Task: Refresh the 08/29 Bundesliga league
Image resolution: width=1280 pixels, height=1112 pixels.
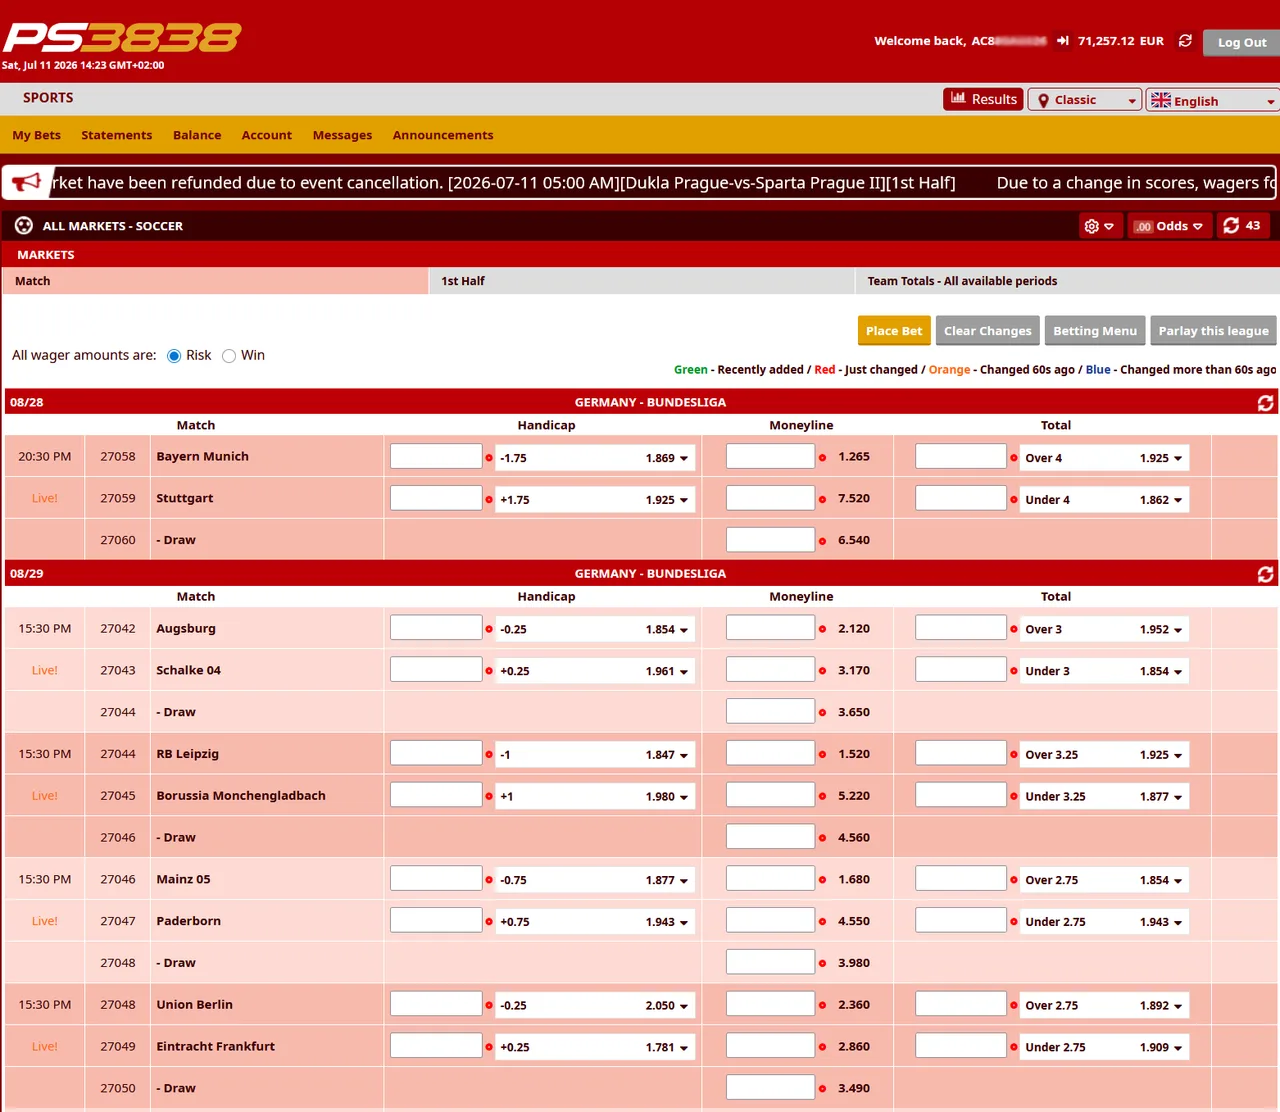Action: coord(1265,574)
